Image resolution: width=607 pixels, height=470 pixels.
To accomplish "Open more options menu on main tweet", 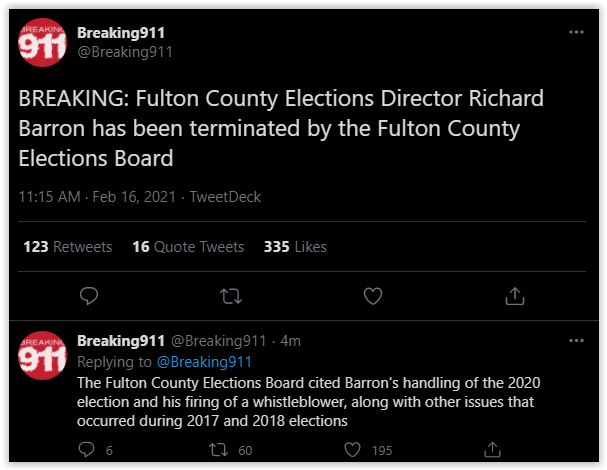I will [576, 32].
